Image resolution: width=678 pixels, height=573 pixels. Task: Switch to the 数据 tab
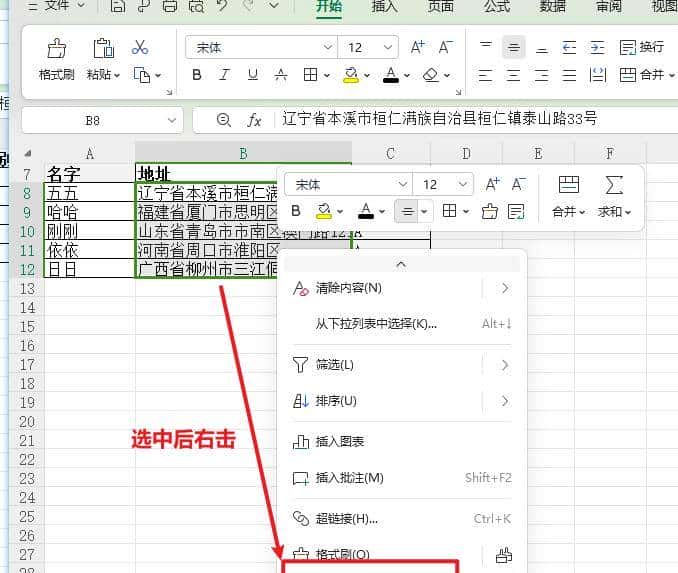tap(553, 6)
